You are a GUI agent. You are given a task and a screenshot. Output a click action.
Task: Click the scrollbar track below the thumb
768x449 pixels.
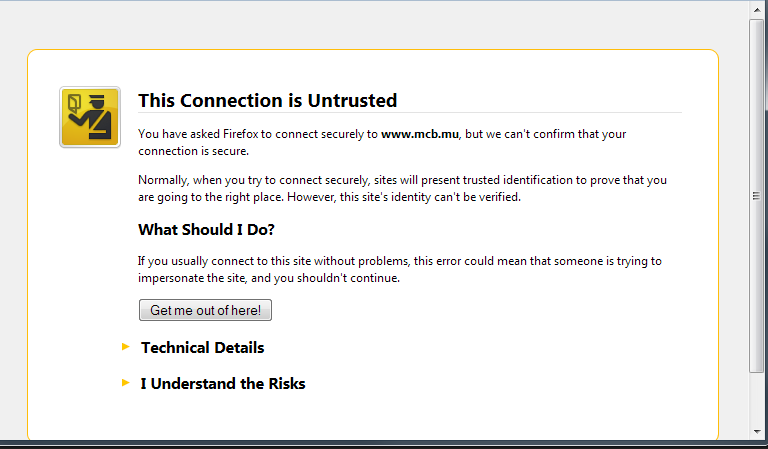click(x=758, y=400)
